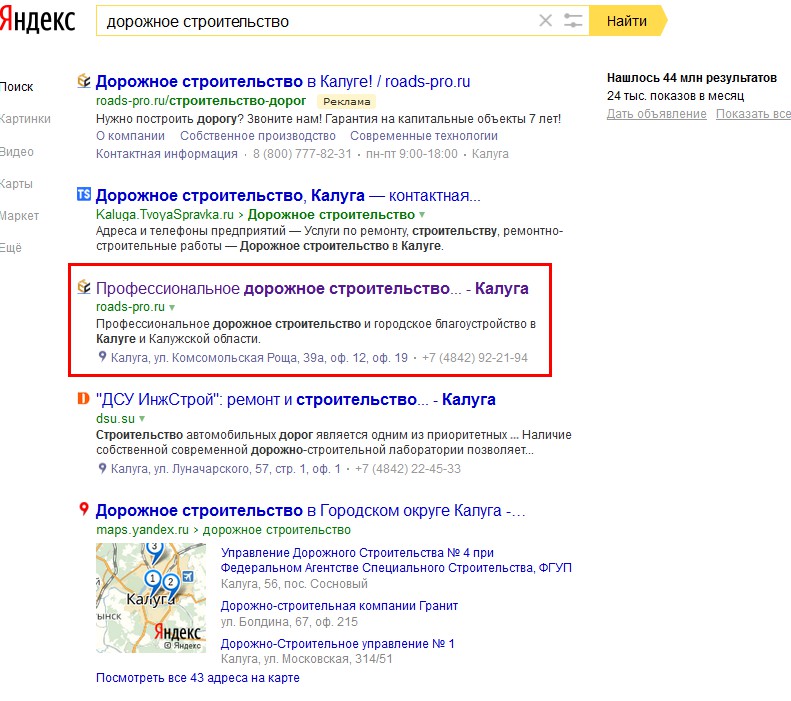791x701 pixels.
Task: Expand dropdown arrow next to roads-pro.ru url
Action: (172, 307)
